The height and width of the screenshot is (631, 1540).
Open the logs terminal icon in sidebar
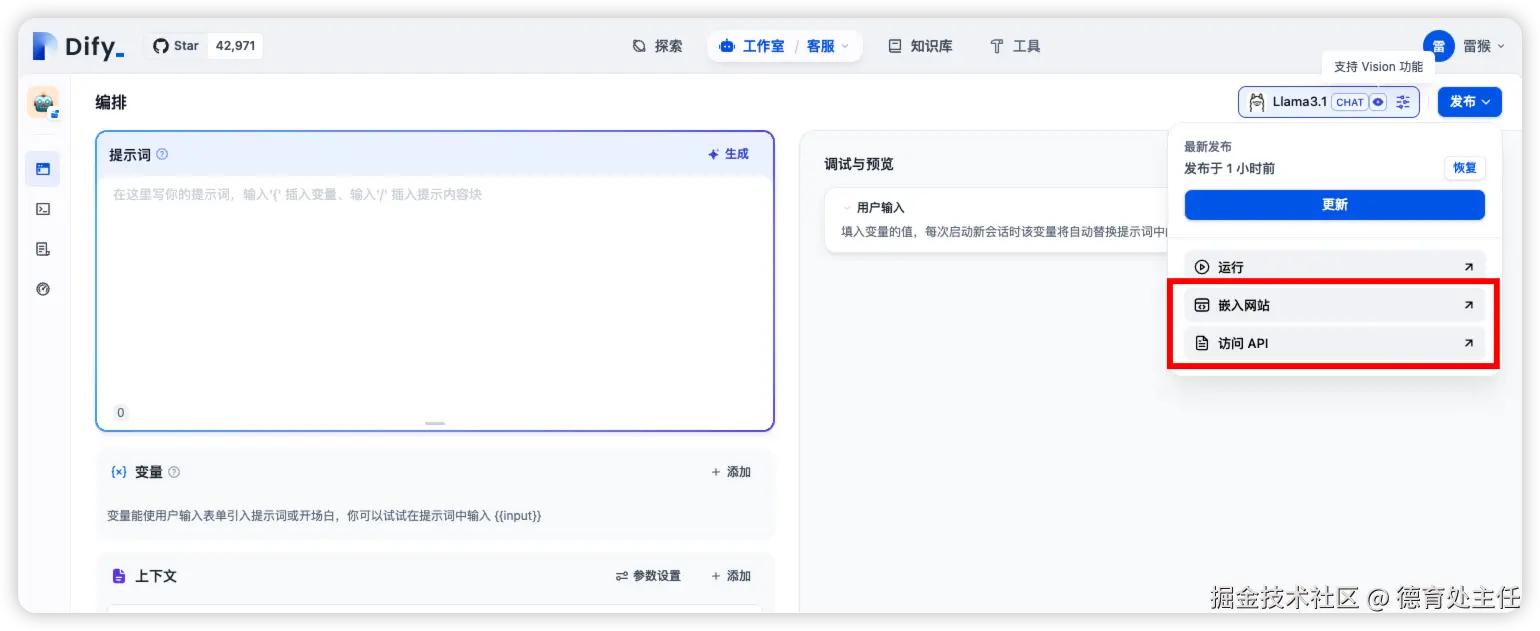click(x=42, y=208)
